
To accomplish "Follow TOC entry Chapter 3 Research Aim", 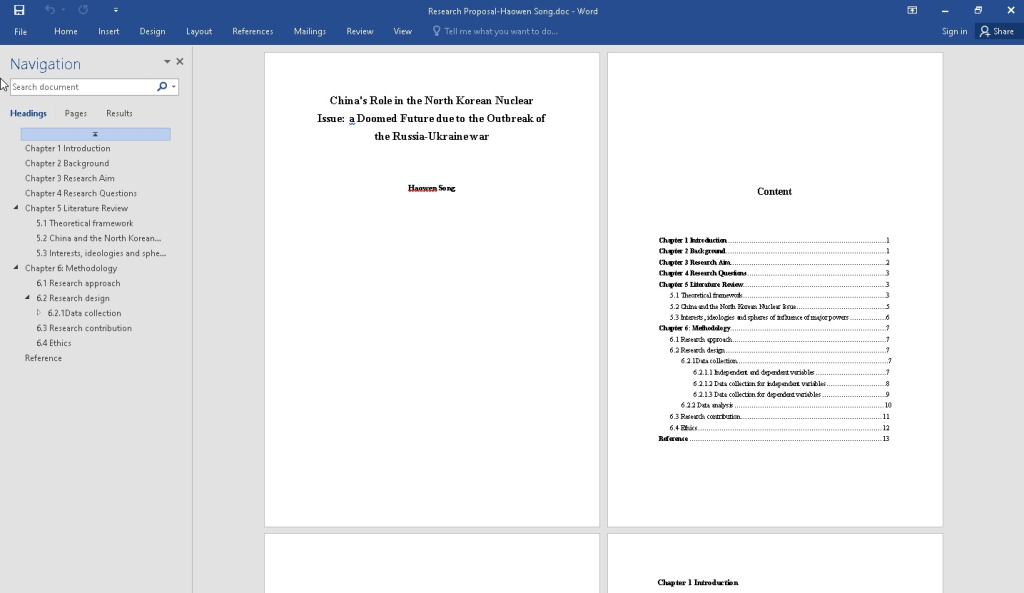I will [x=774, y=263].
